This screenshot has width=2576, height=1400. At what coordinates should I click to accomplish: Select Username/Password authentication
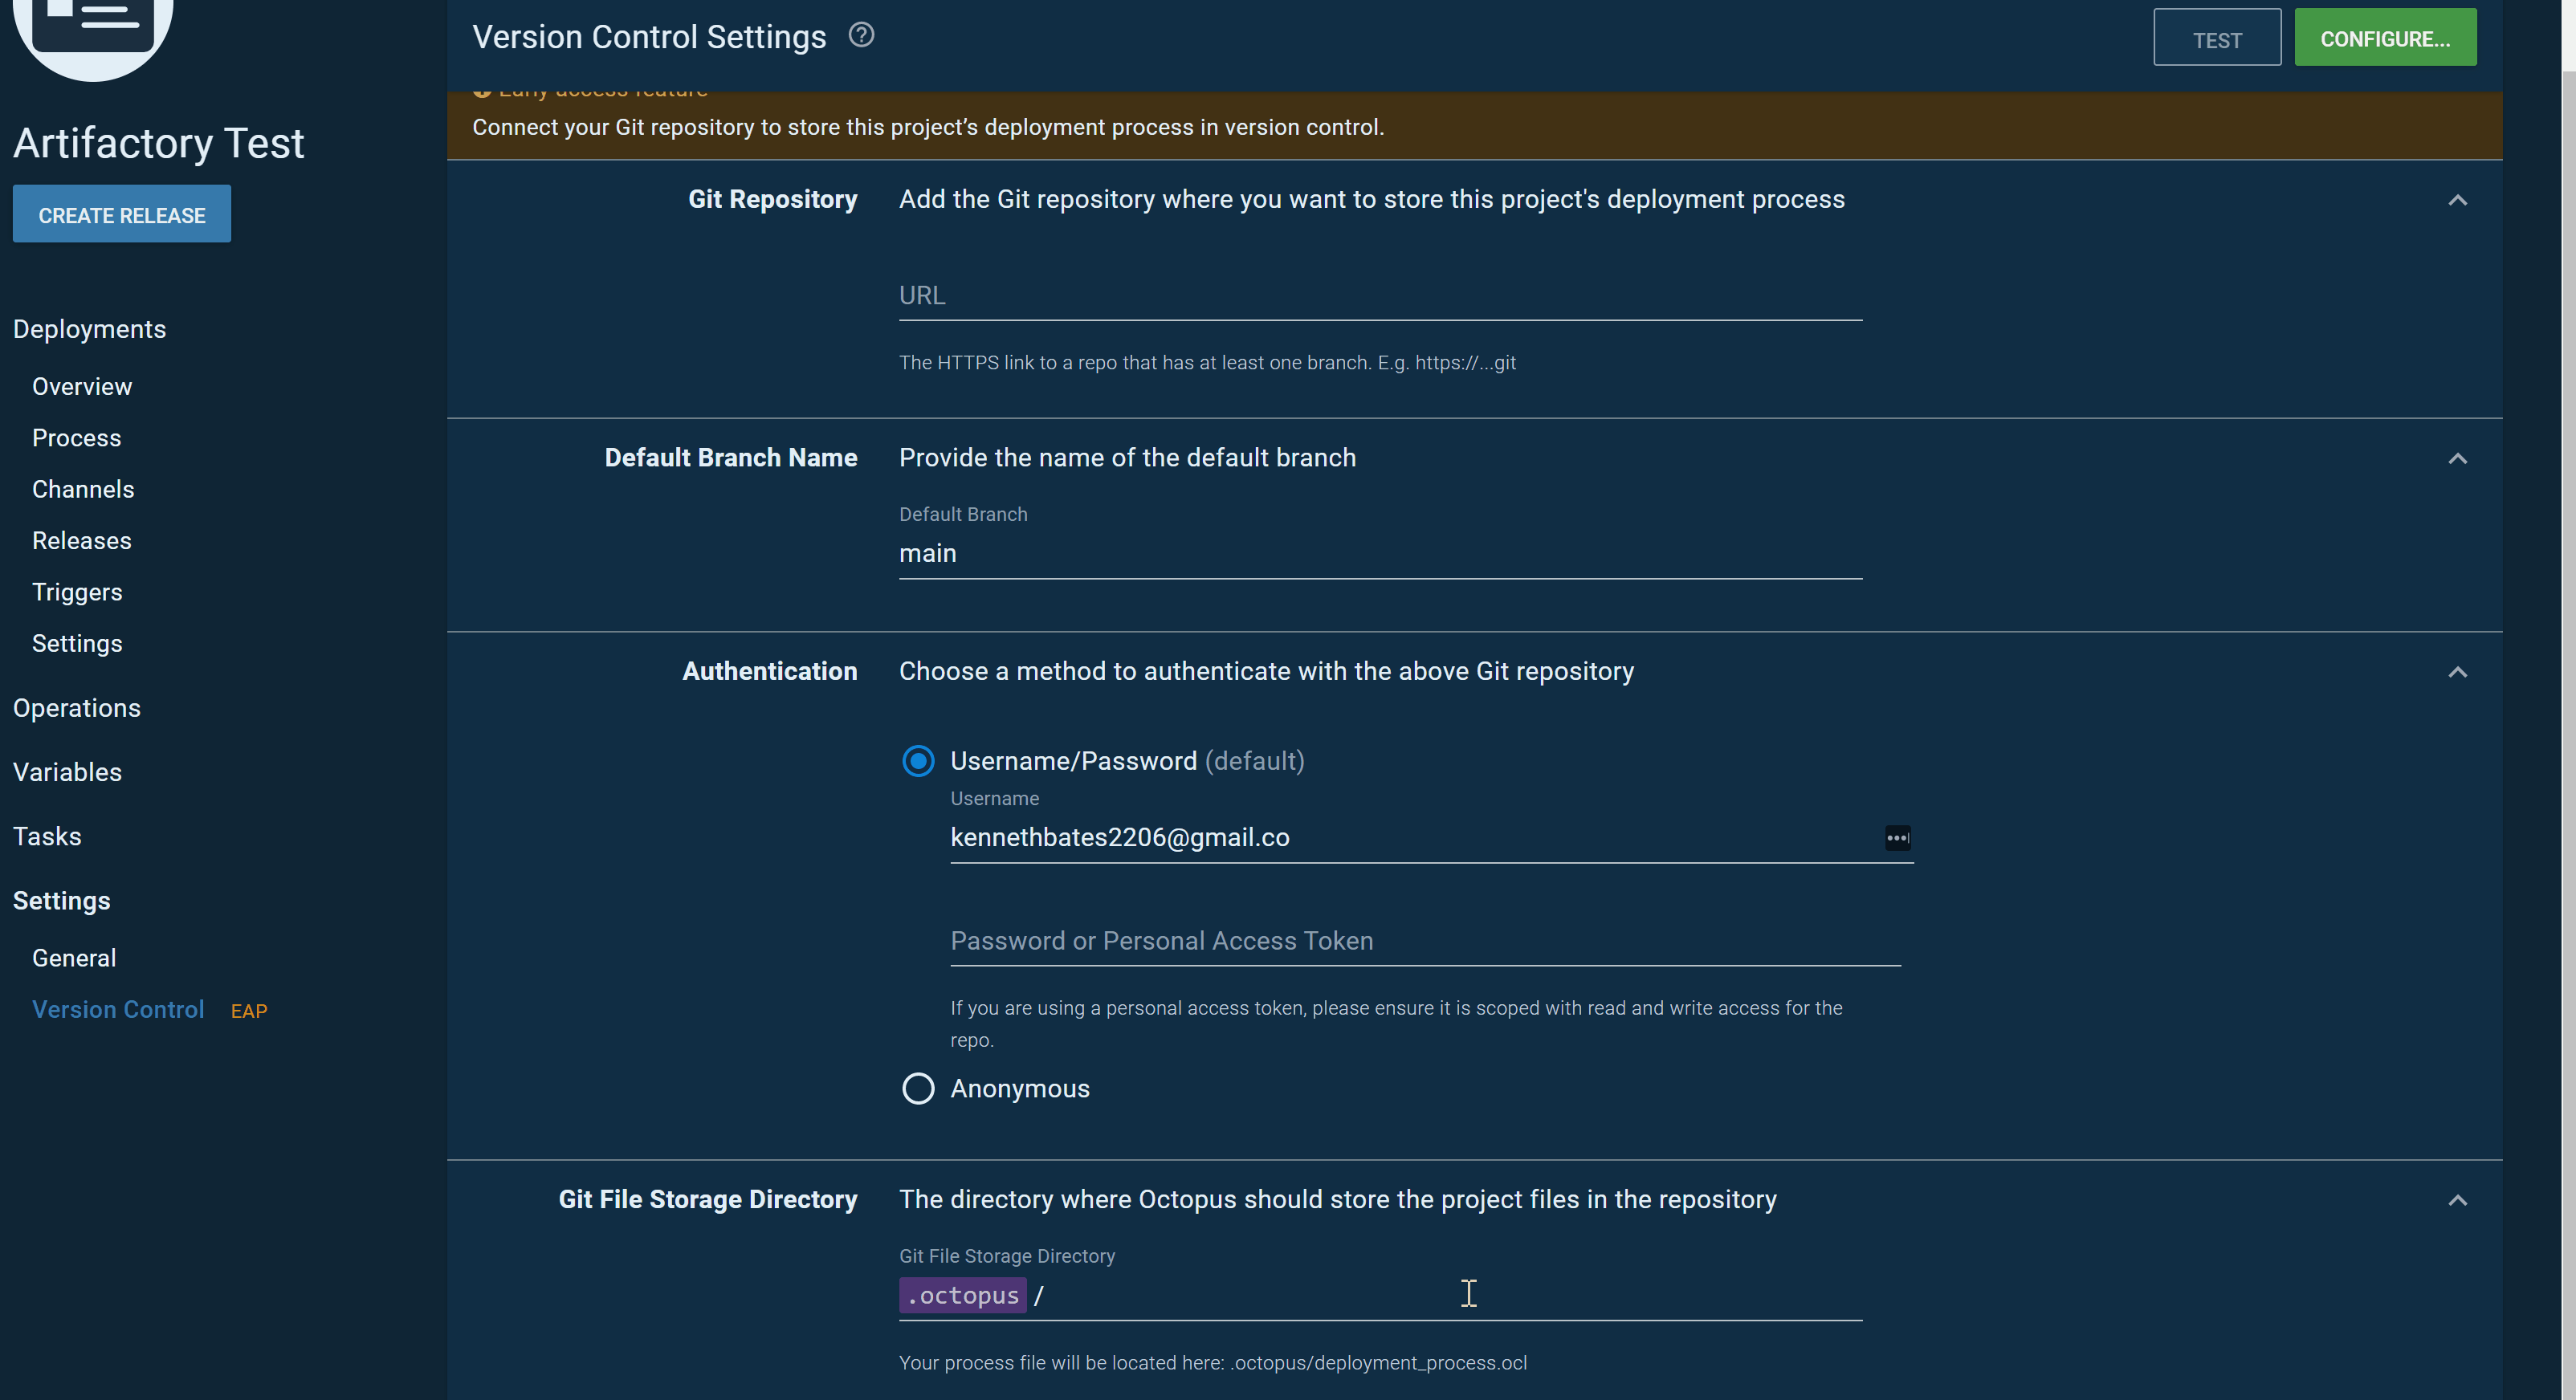tap(917, 760)
